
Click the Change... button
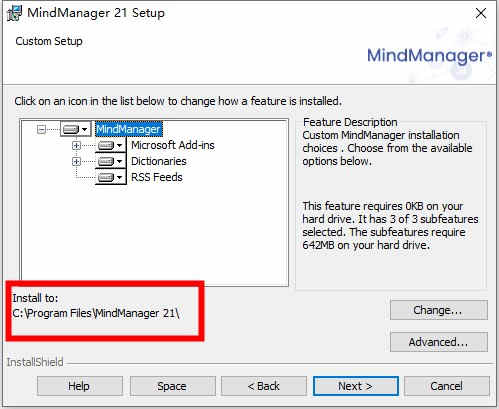click(x=439, y=310)
